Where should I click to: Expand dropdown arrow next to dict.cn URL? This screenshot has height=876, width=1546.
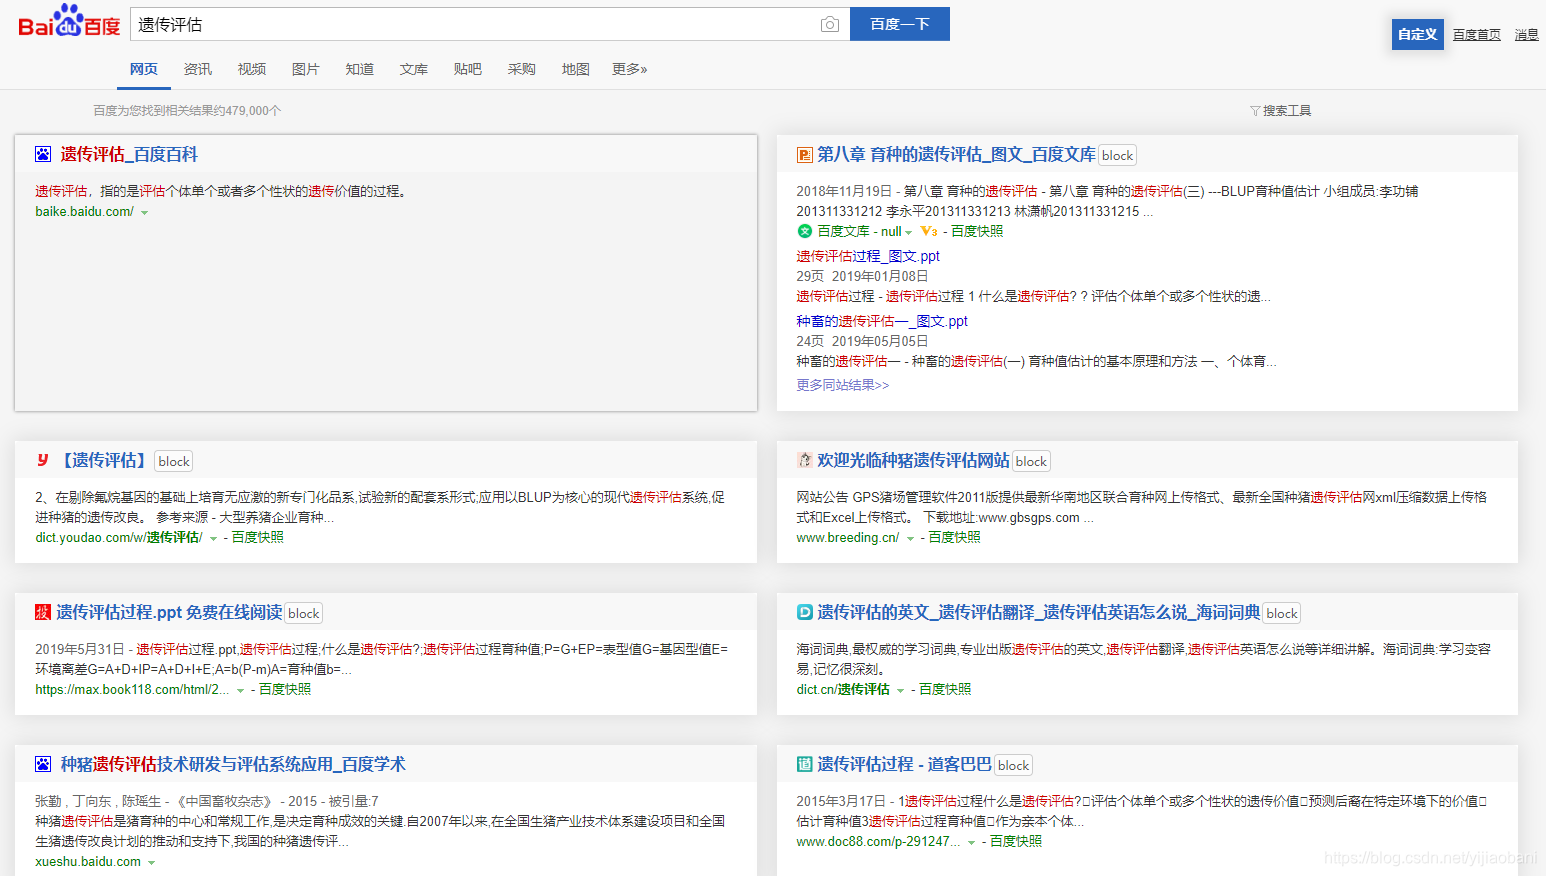[900, 691]
